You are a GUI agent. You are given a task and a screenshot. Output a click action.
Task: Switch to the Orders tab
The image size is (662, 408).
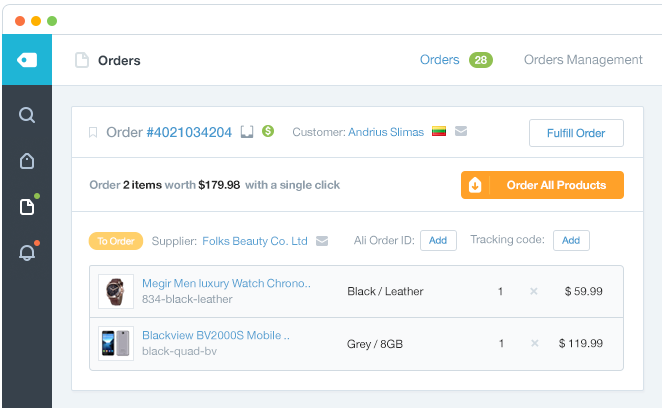click(440, 60)
